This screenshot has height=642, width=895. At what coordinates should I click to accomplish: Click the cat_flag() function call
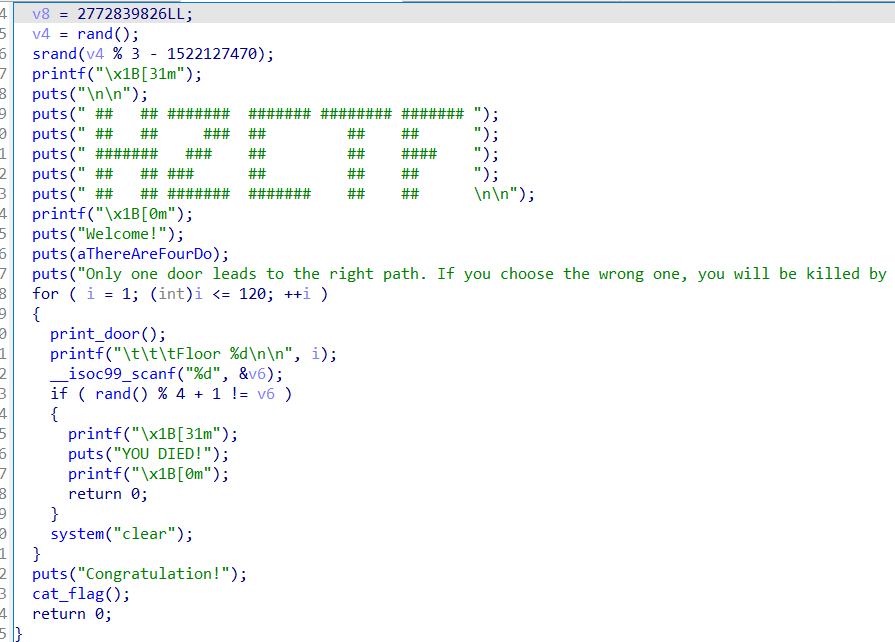(x=81, y=594)
